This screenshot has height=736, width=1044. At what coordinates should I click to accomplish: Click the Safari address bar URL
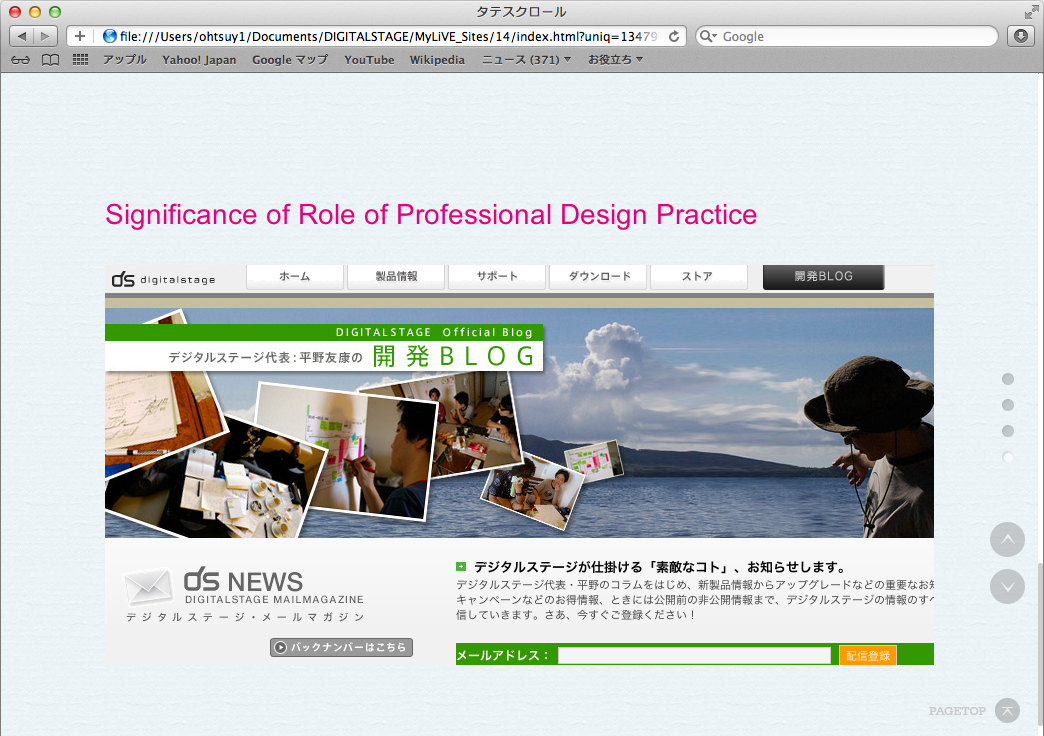[x=388, y=36]
